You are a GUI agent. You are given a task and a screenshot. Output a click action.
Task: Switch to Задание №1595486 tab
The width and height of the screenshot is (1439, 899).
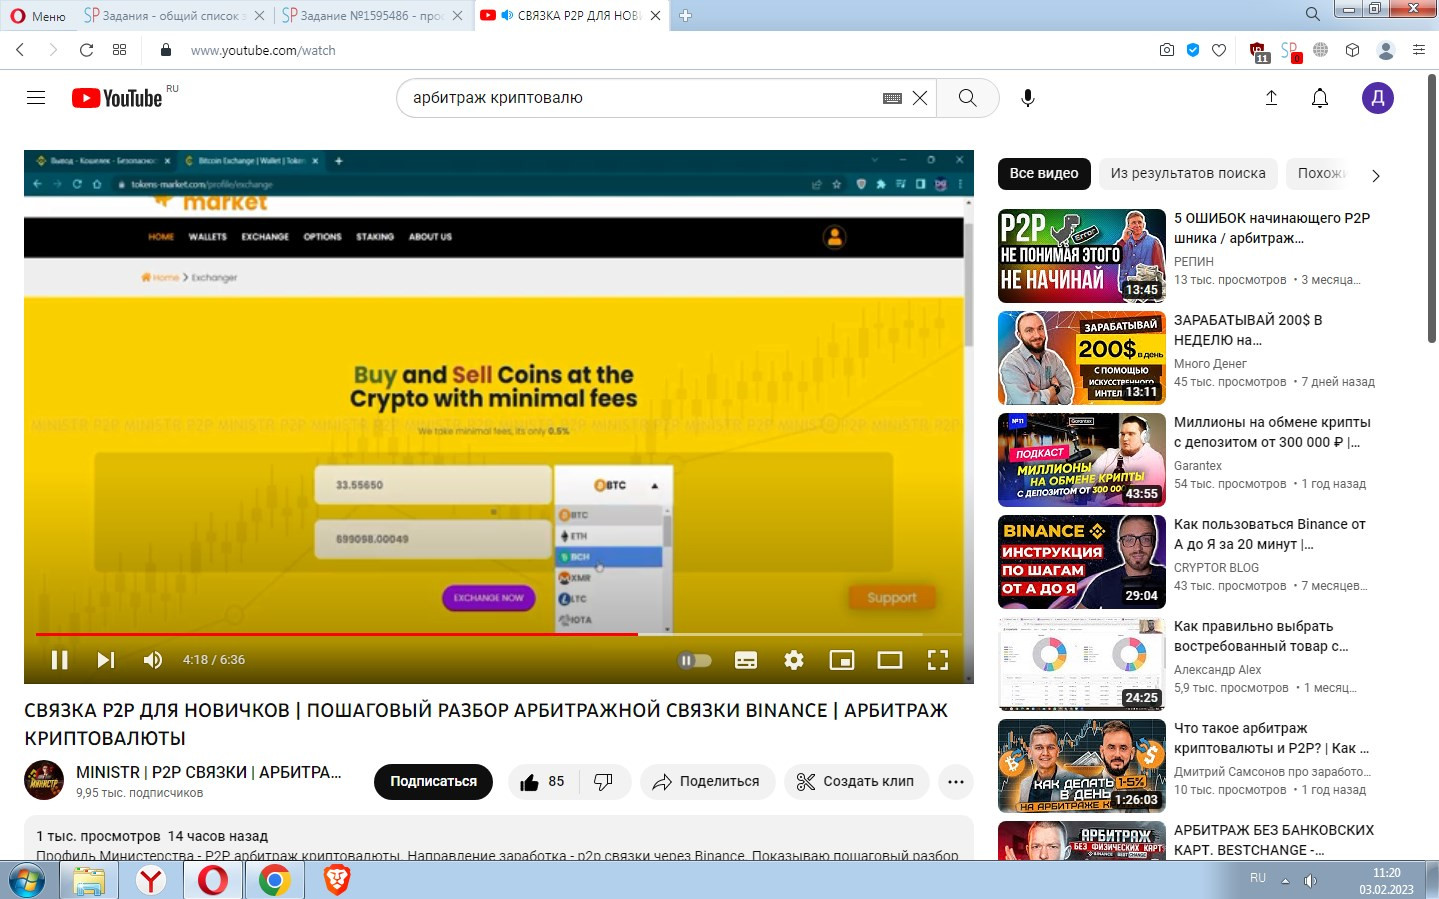point(373,15)
